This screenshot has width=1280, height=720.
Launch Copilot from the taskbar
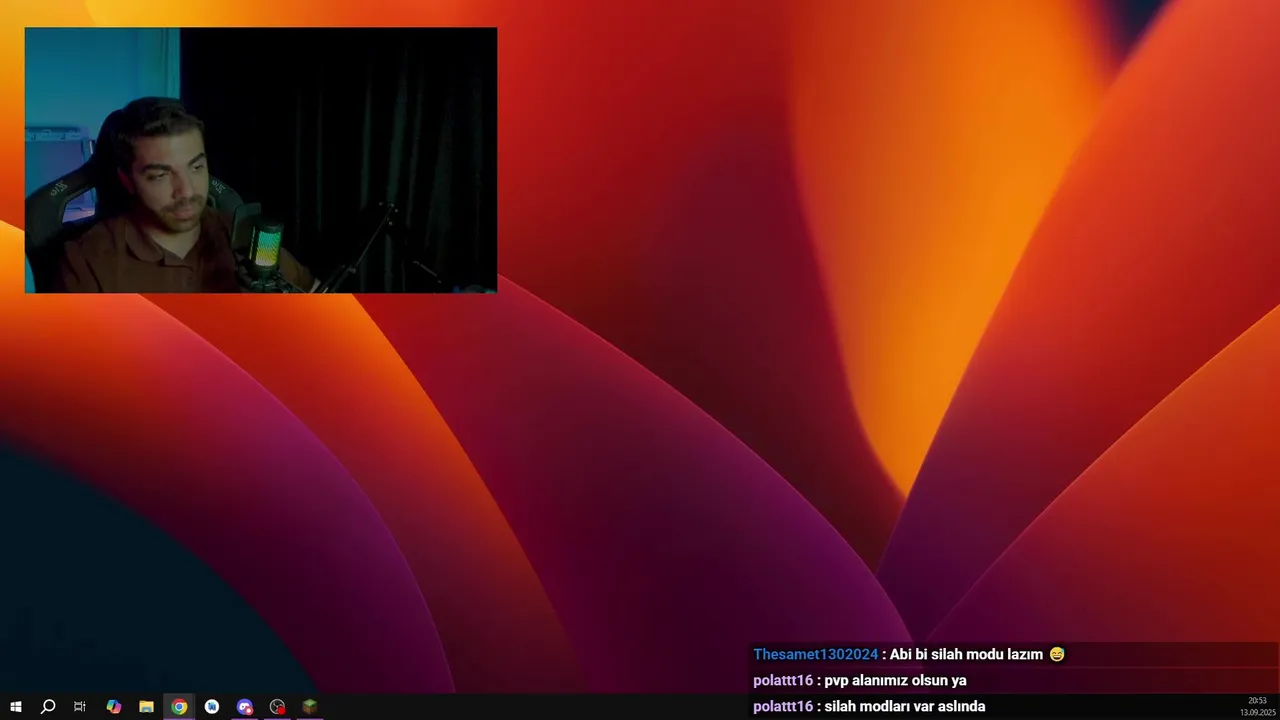coord(113,707)
